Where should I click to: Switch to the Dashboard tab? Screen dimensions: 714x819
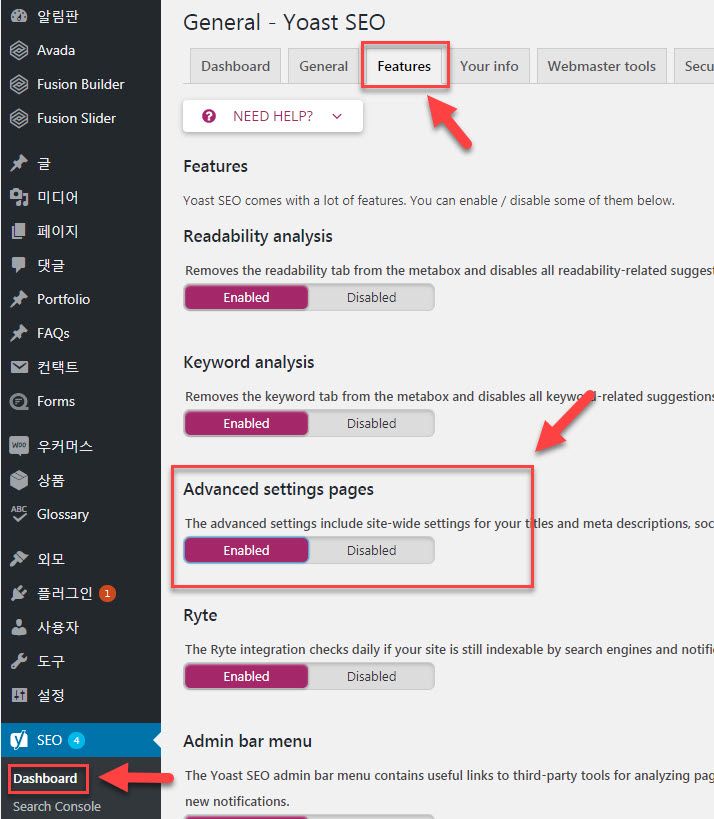(236, 66)
